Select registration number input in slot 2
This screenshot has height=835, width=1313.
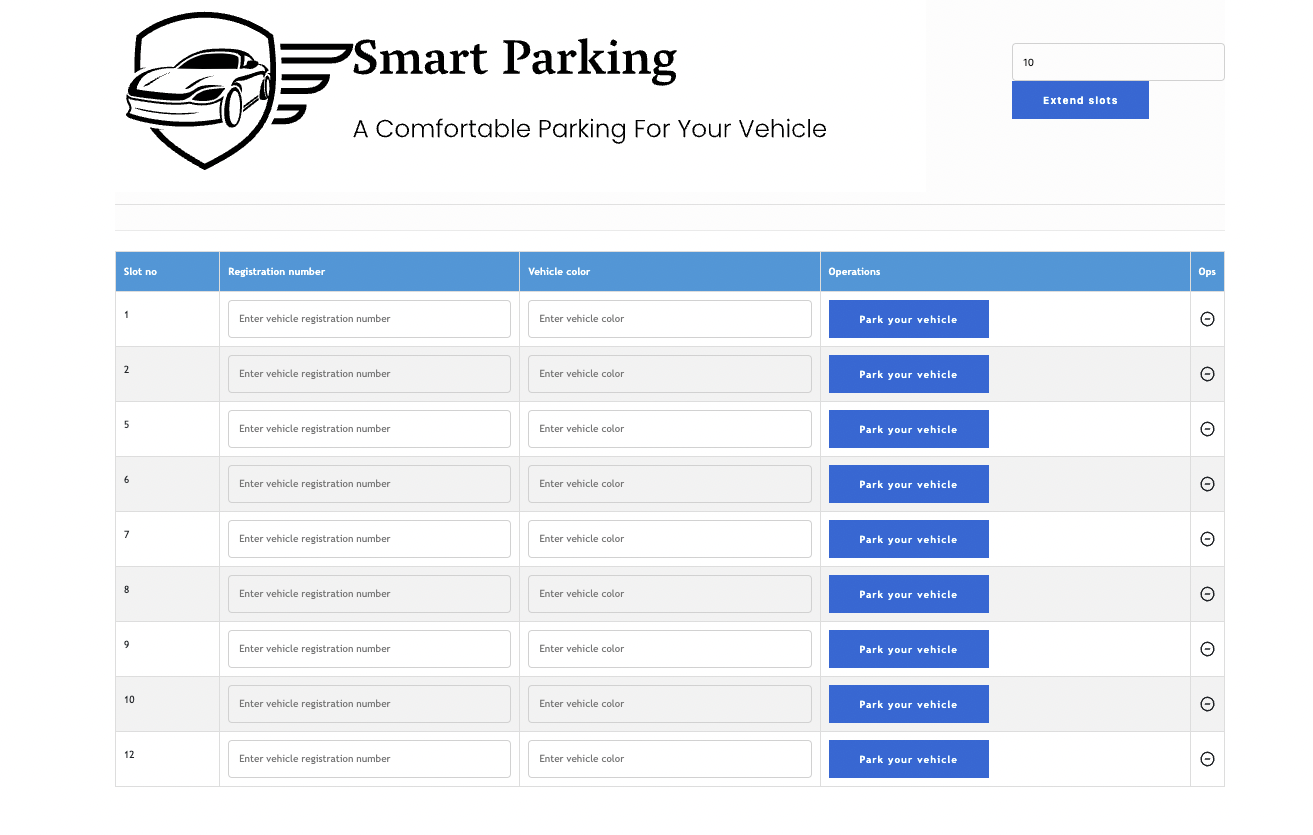tap(369, 374)
